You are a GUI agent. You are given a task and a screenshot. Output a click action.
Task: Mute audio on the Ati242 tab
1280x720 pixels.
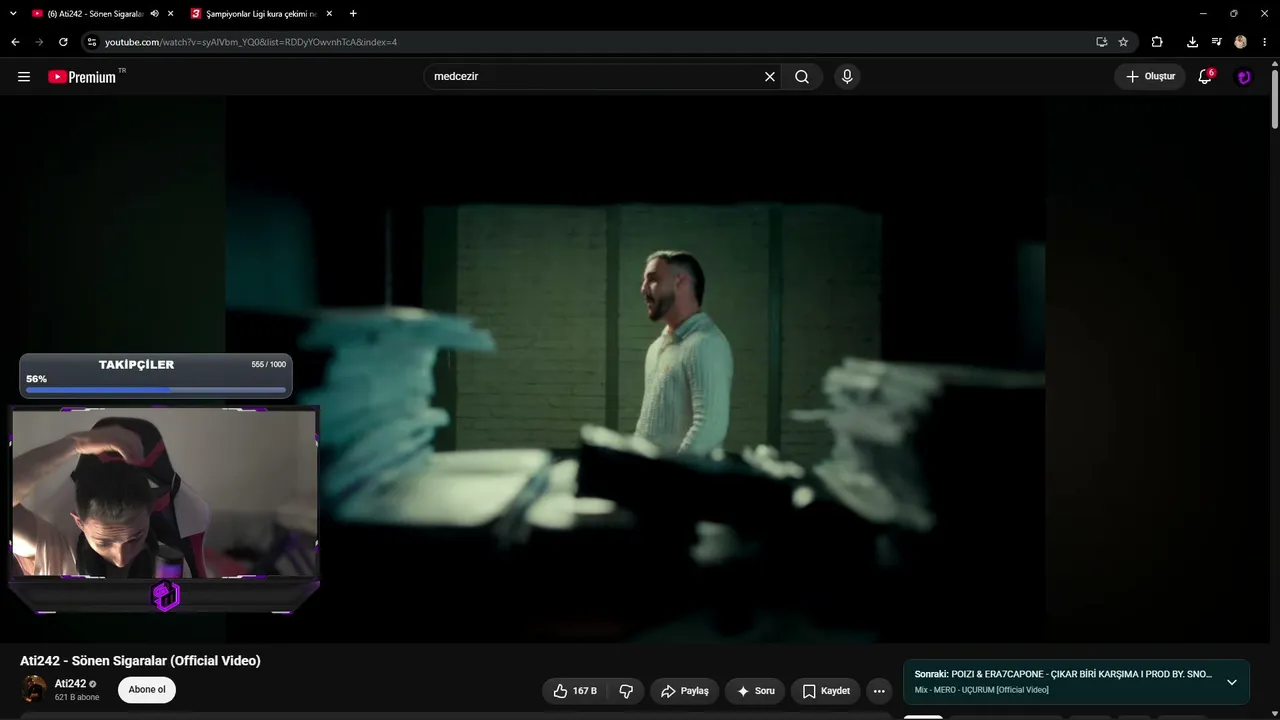154,14
